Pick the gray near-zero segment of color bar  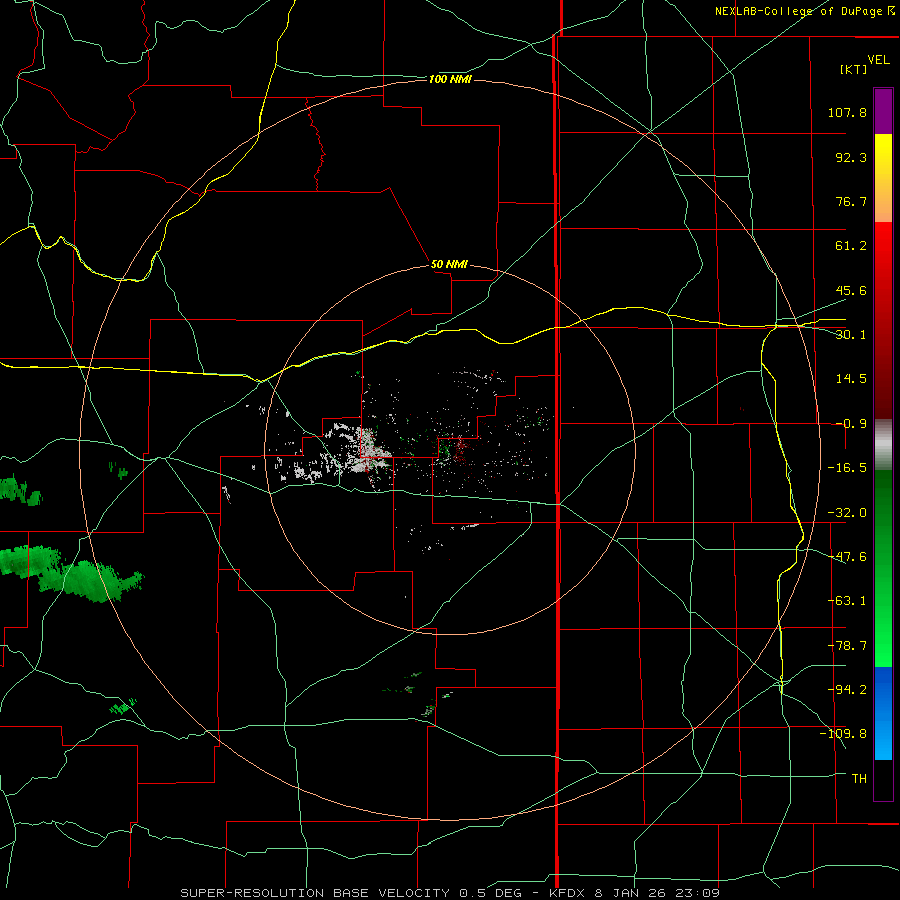(883, 445)
